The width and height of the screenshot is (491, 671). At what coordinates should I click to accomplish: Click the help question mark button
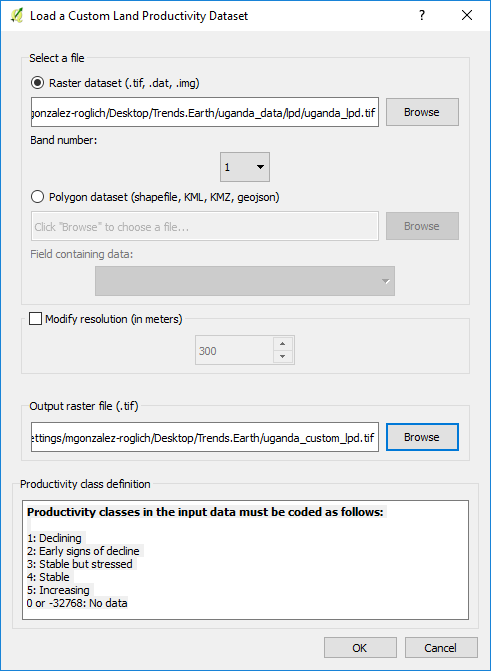point(422,15)
